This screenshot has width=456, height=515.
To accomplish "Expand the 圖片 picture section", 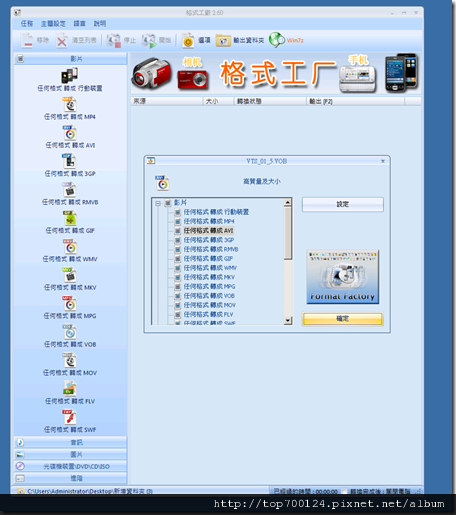I will tap(70, 454).
